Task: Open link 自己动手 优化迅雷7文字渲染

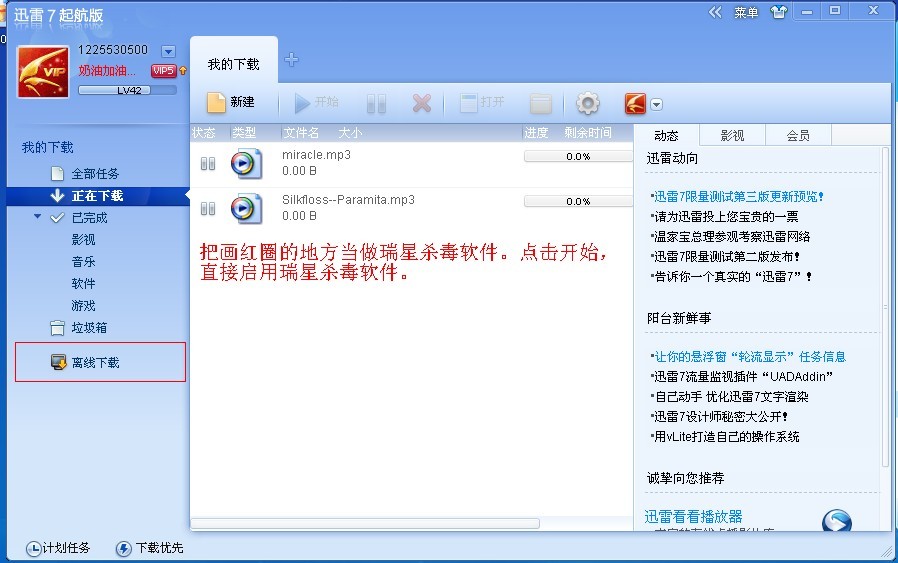Action: click(x=730, y=396)
